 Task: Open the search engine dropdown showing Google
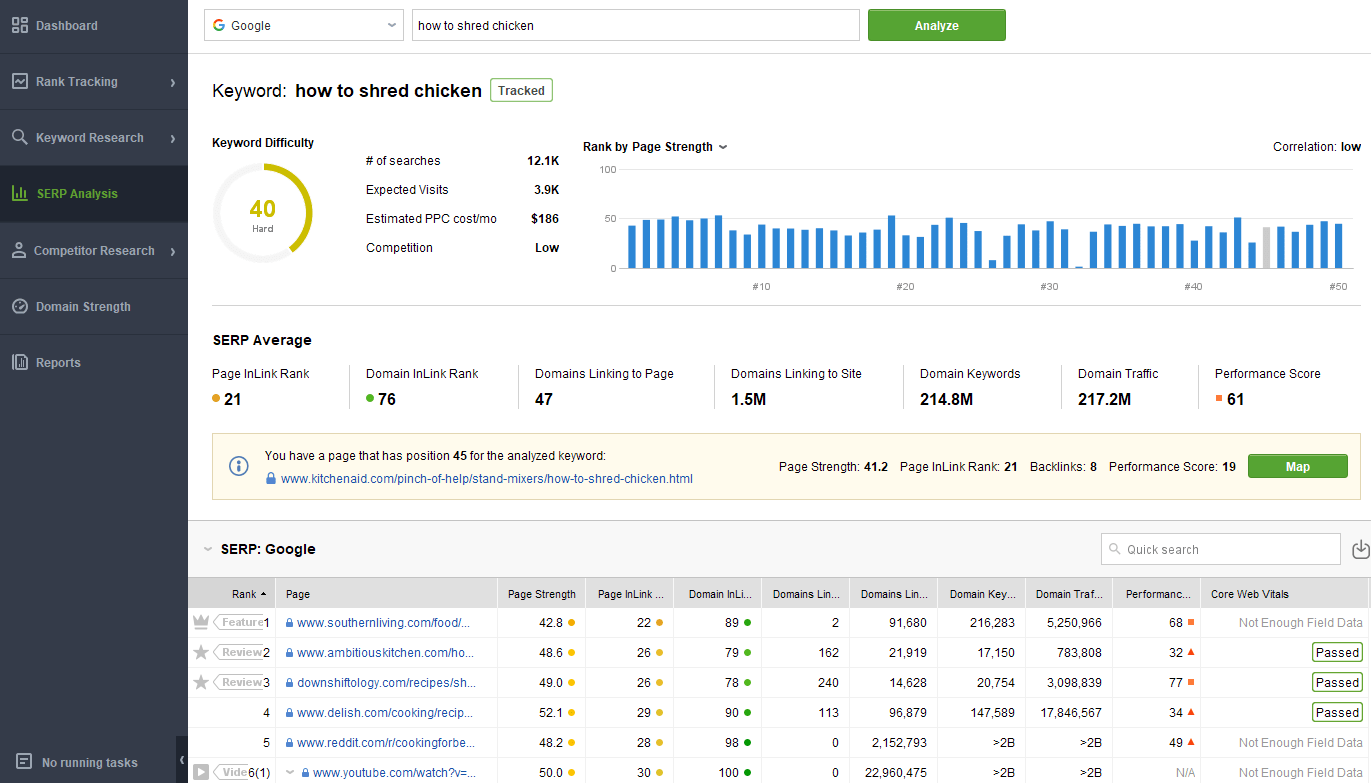click(303, 25)
